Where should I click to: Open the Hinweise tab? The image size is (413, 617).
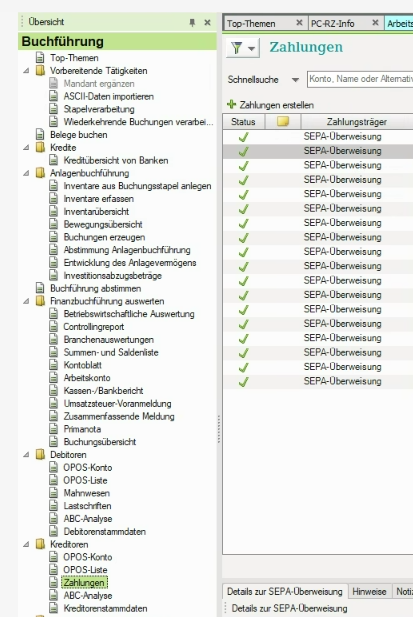coord(369,591)
